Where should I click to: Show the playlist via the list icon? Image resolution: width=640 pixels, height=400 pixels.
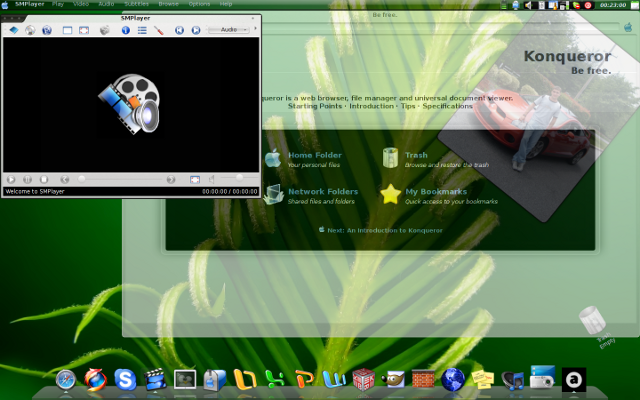pos(142,30)
